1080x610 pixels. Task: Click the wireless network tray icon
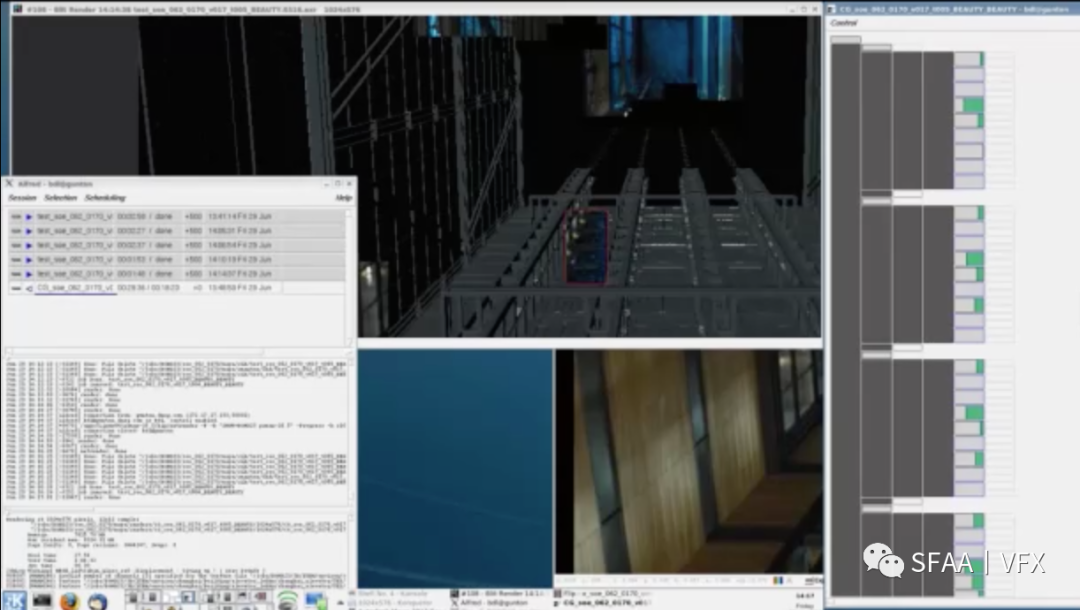[287, 600]
